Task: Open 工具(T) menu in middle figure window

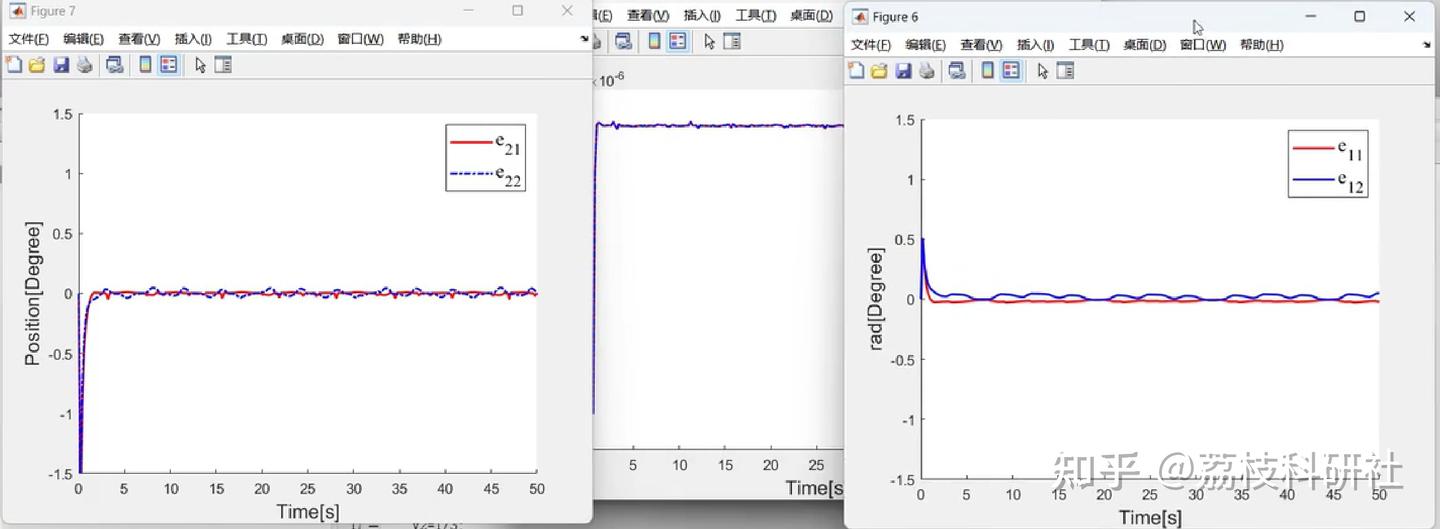Action: [755, 15]
